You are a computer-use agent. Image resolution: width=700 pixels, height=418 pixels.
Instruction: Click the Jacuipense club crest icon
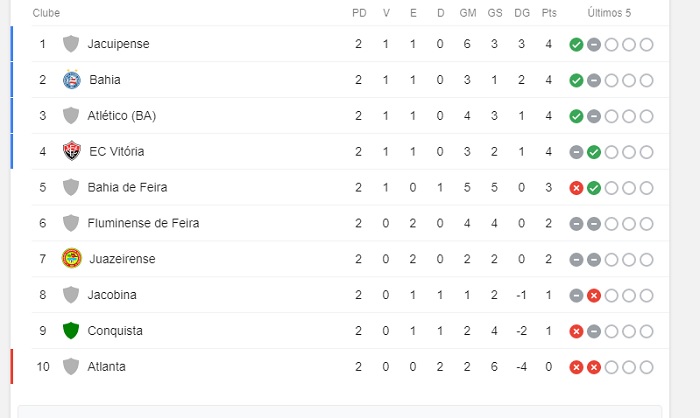coord(71,44)
